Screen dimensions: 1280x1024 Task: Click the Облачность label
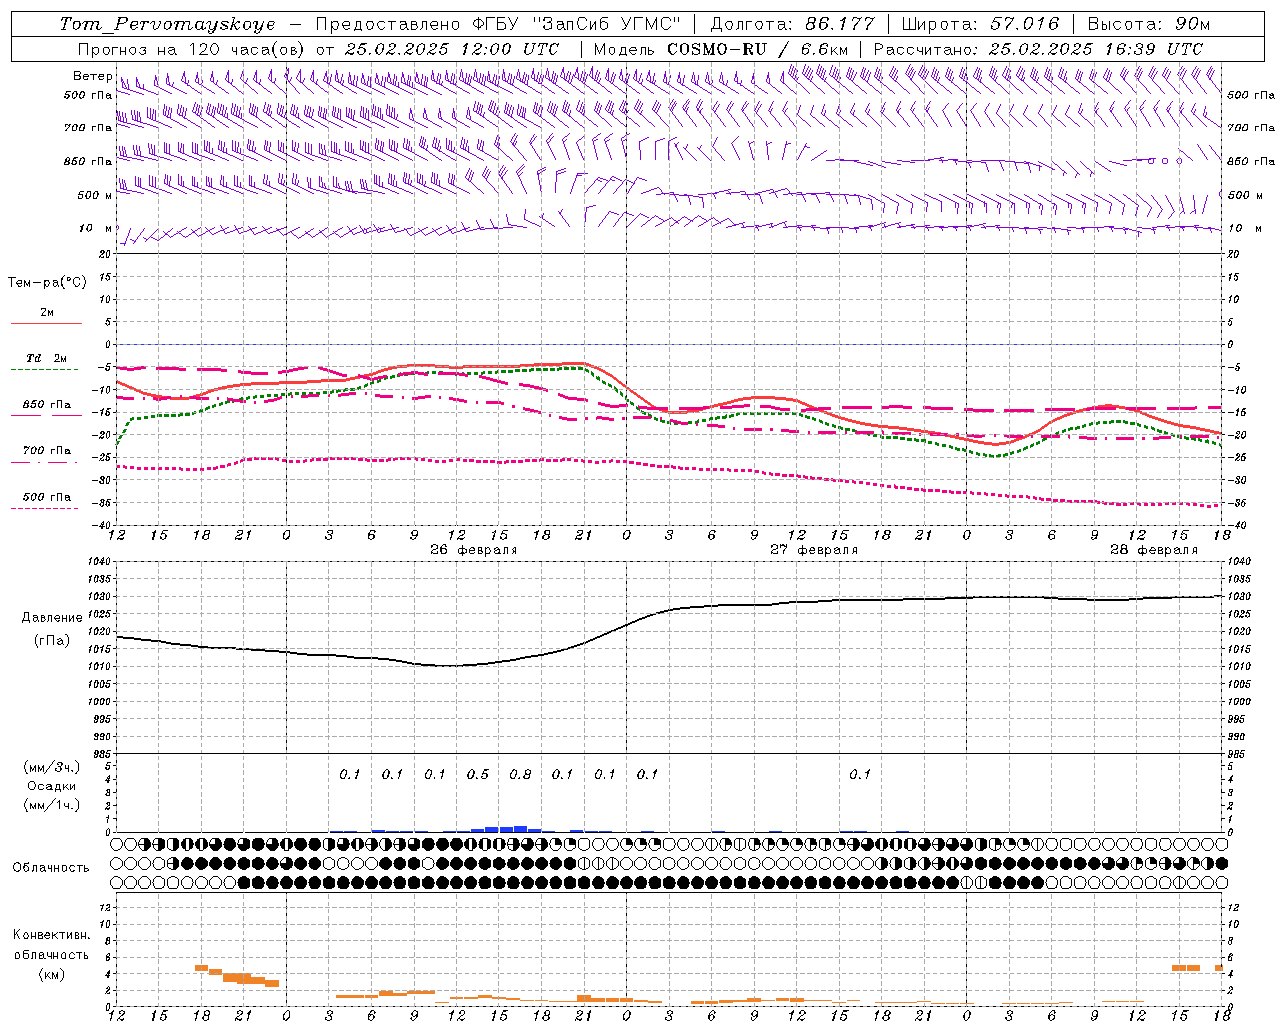click(51, 868)
